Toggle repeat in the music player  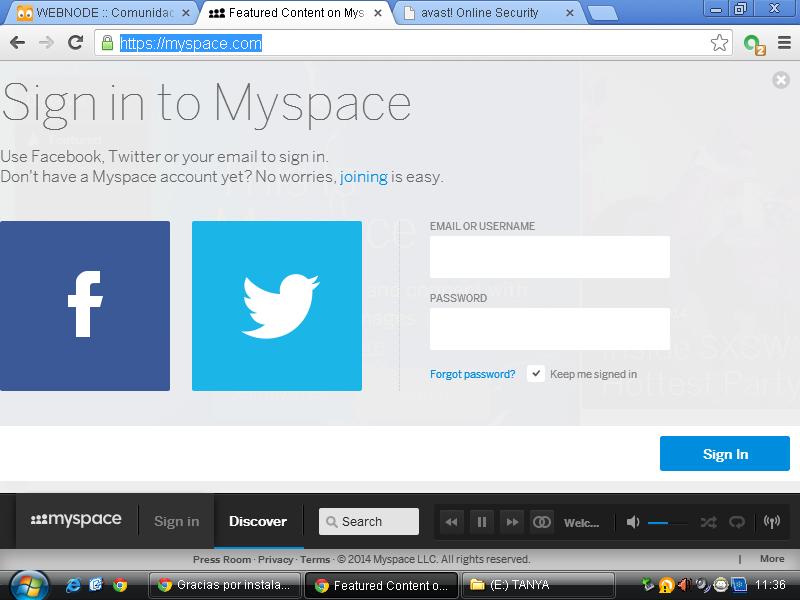tap(737, 522)
